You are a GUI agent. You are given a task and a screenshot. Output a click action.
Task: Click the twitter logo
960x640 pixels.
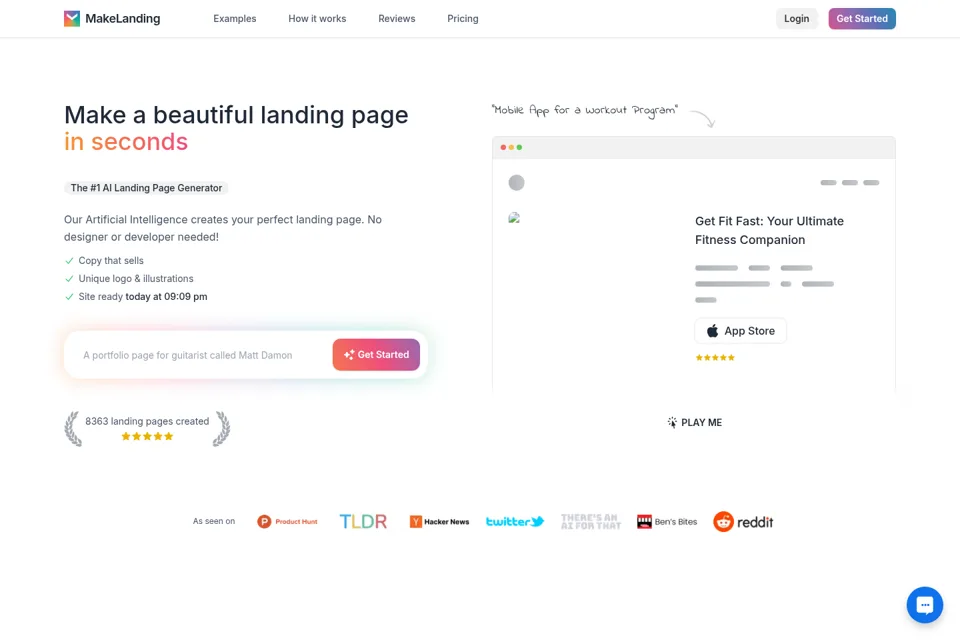[515, 521]
